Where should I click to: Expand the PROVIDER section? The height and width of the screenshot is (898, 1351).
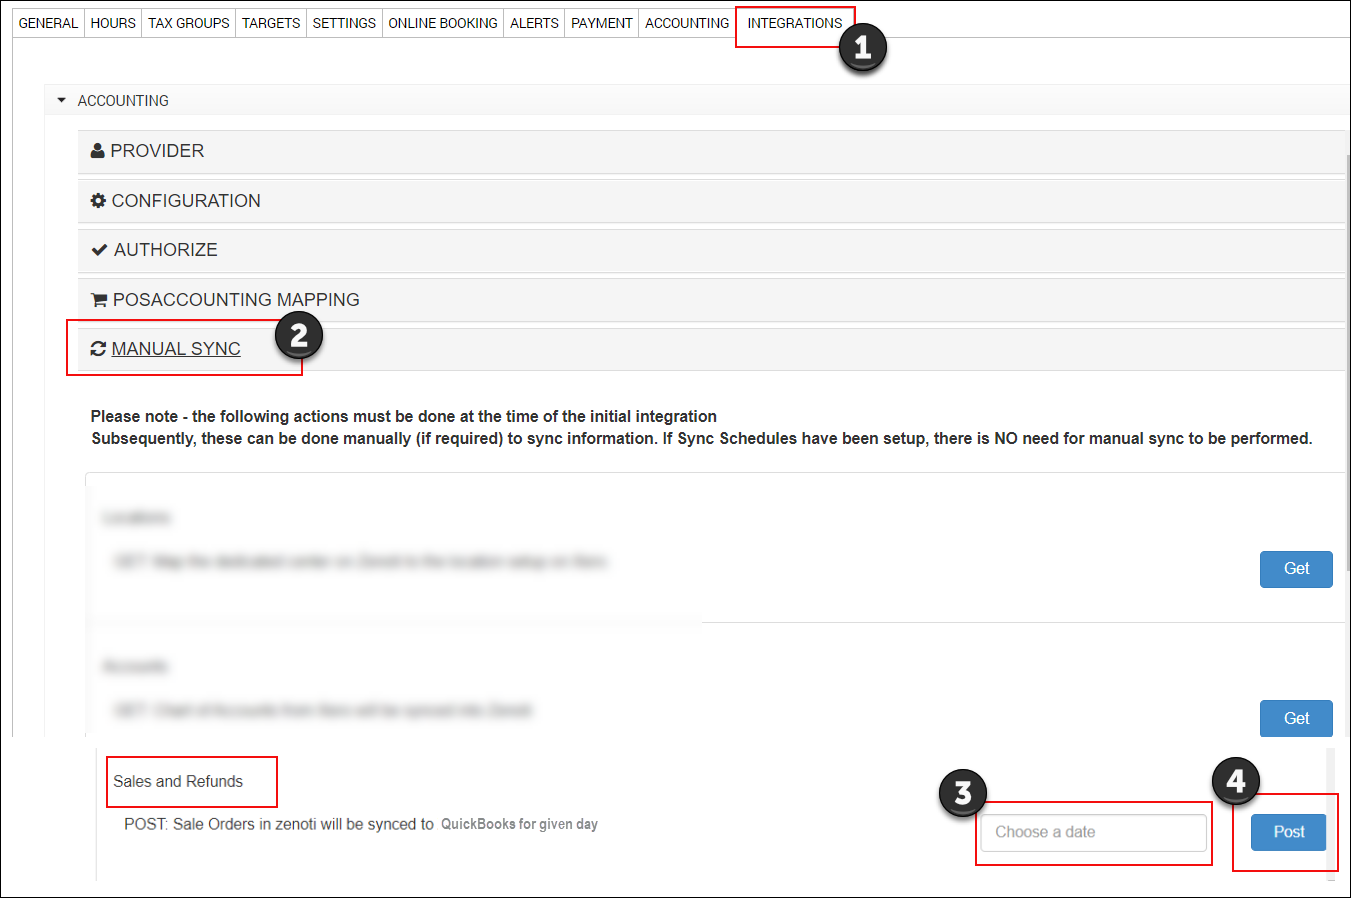pyautogui.click(x=711, y=151)
